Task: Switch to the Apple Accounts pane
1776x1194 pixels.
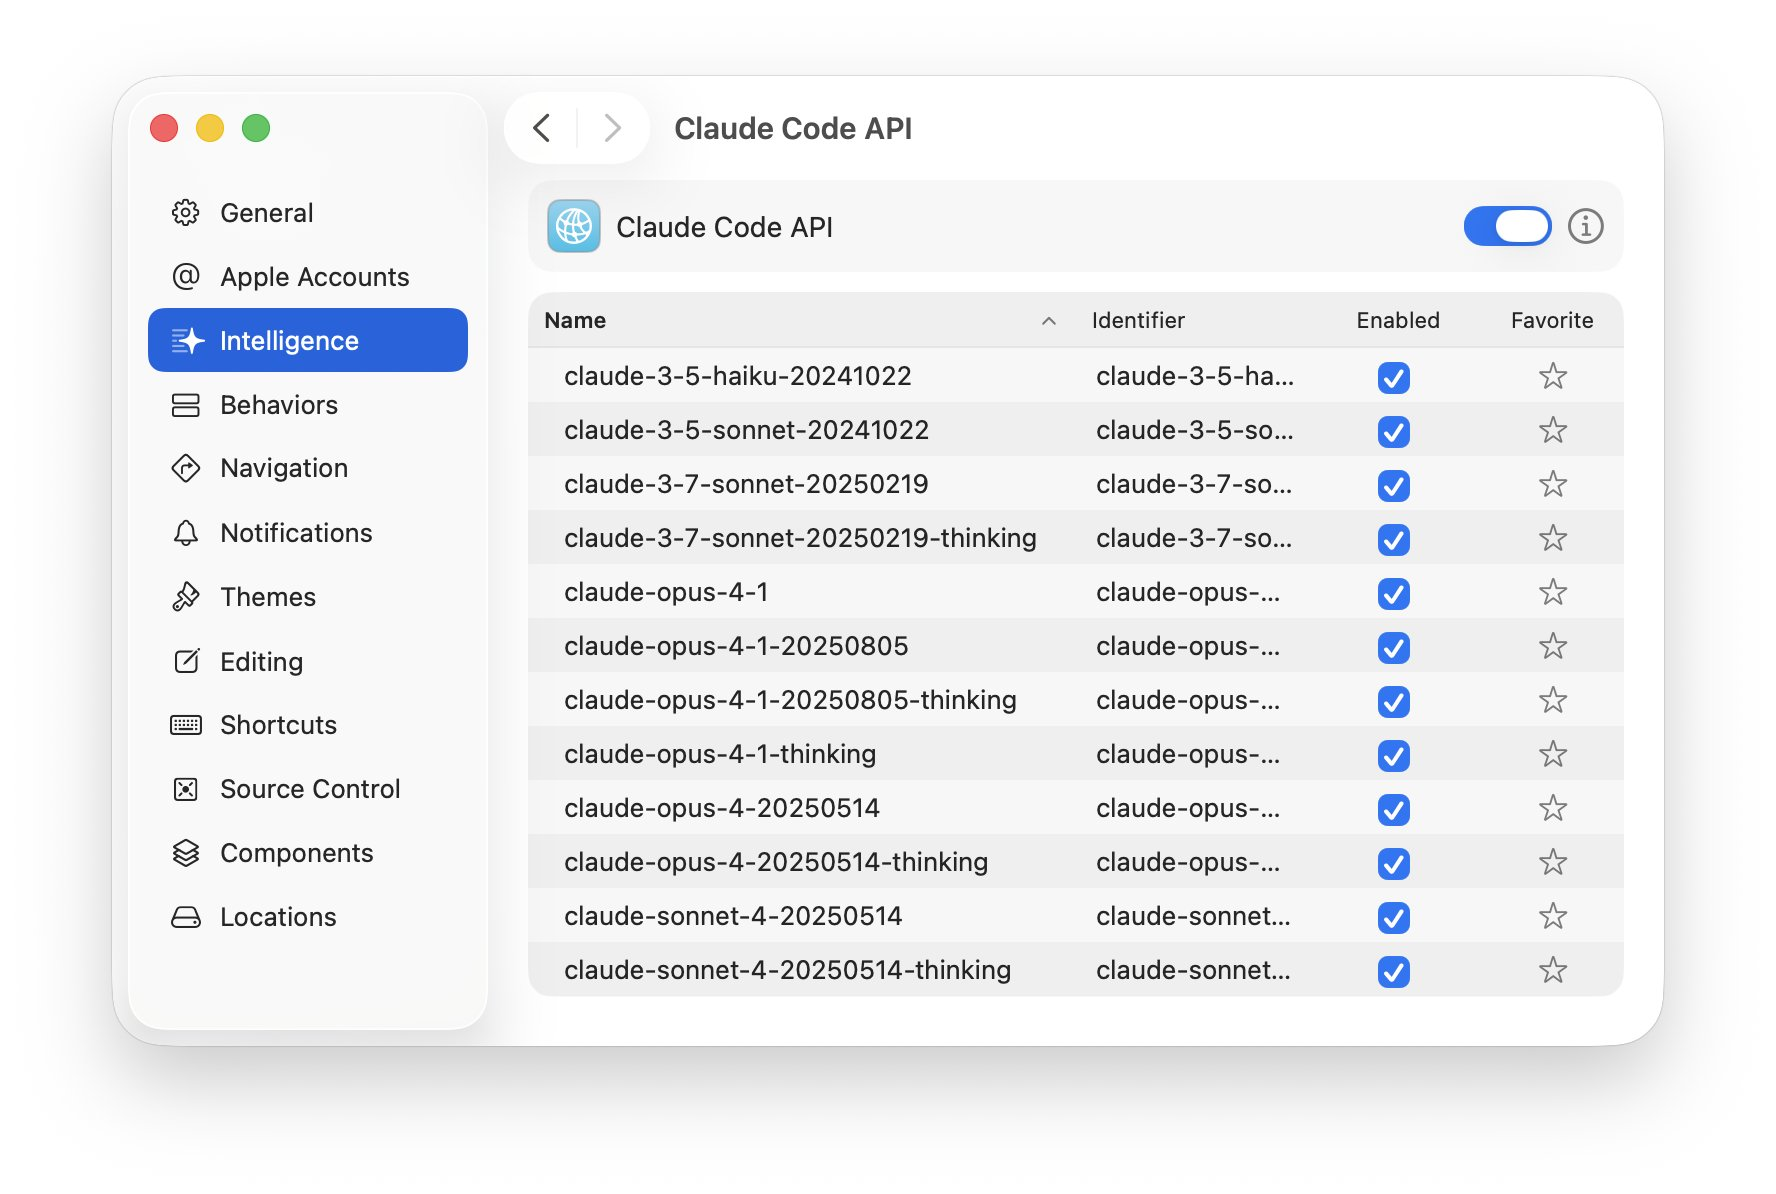Action: pos(308,277)
